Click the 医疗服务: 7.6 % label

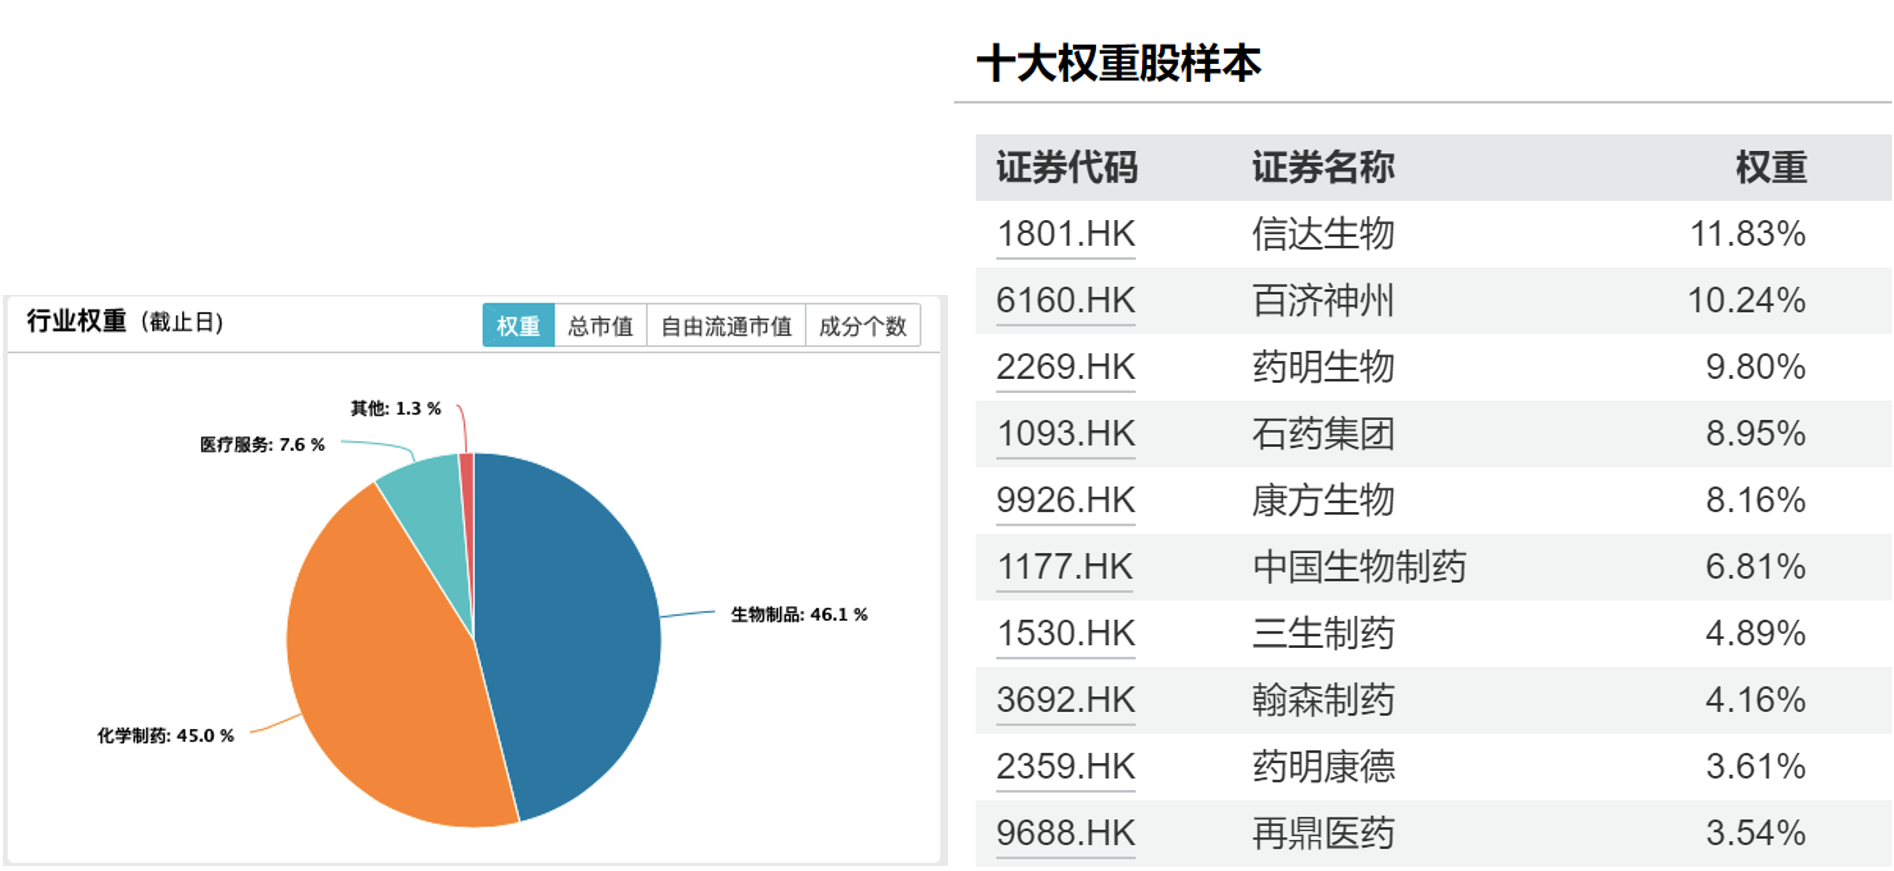[262, 445]
